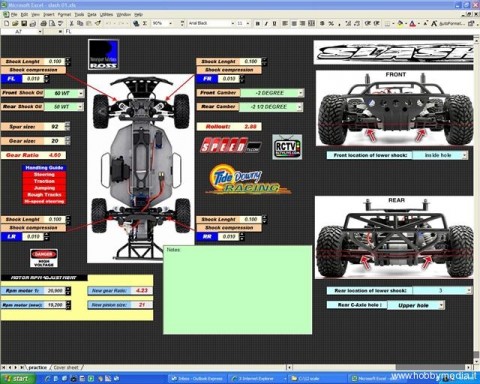Switch to the Cover sheet tab

pyautogui.click(x=66, y=368)
